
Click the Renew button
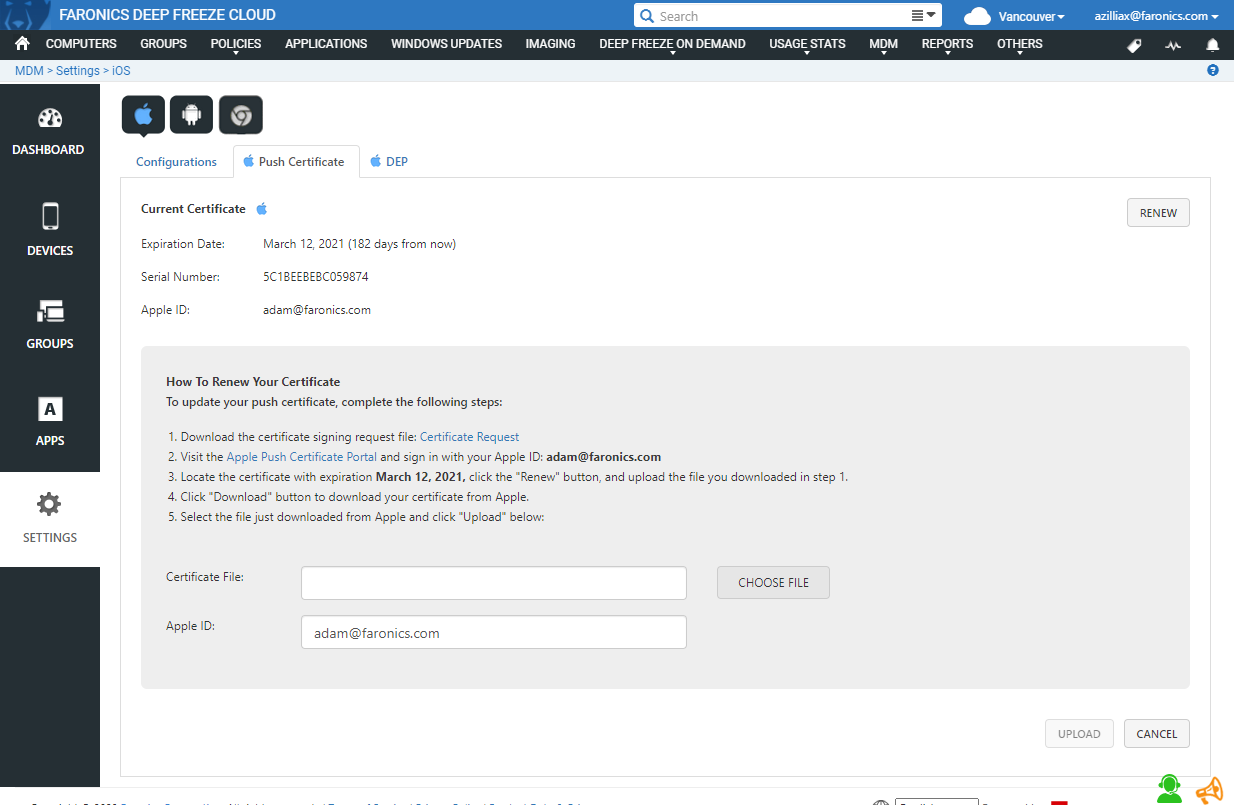tap(1158, 213)
